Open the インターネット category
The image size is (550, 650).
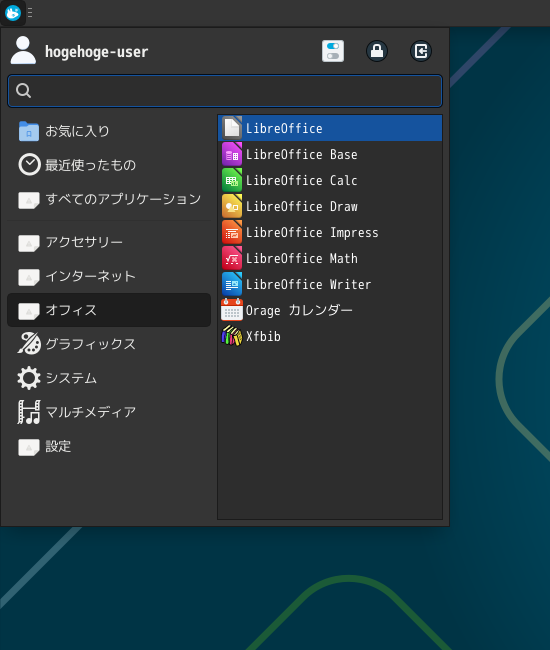[109, 276]
